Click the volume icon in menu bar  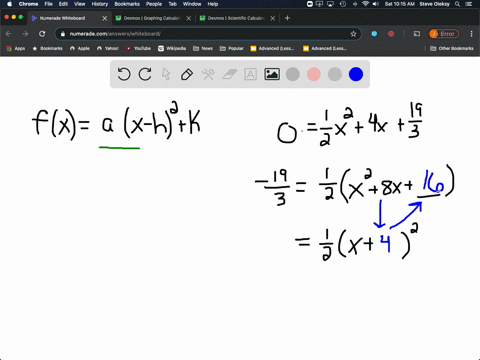tap(376, 4)
